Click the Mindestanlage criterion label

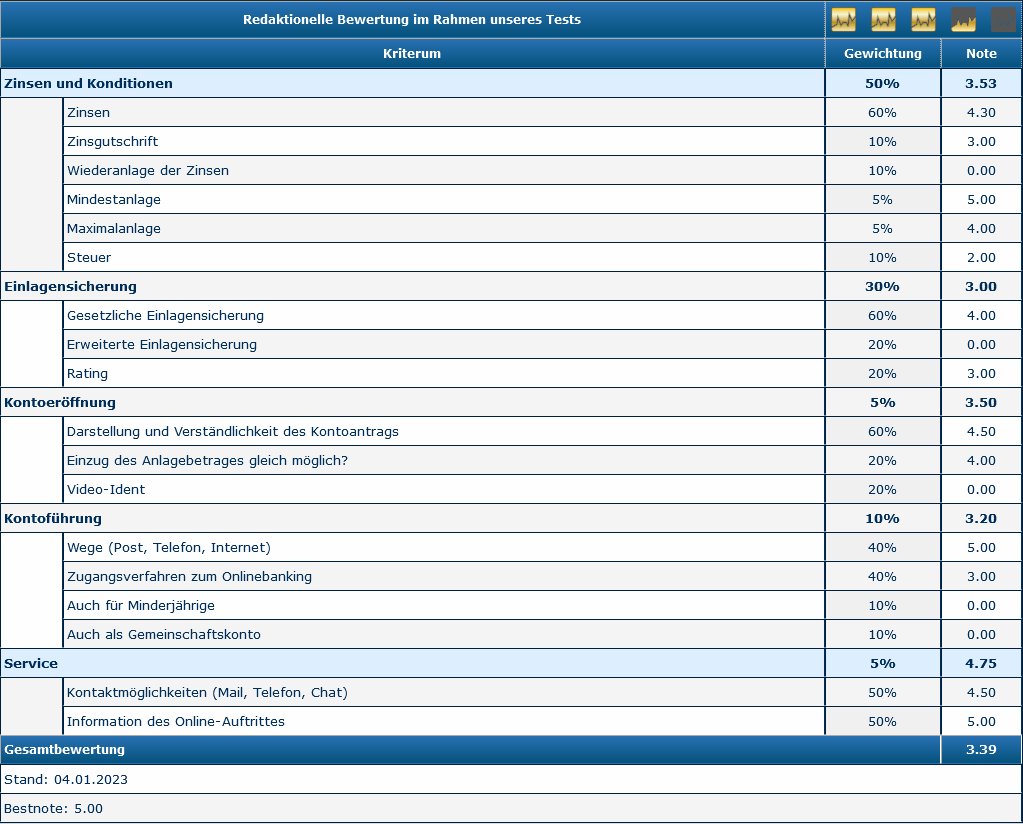(x=114, y=200)
